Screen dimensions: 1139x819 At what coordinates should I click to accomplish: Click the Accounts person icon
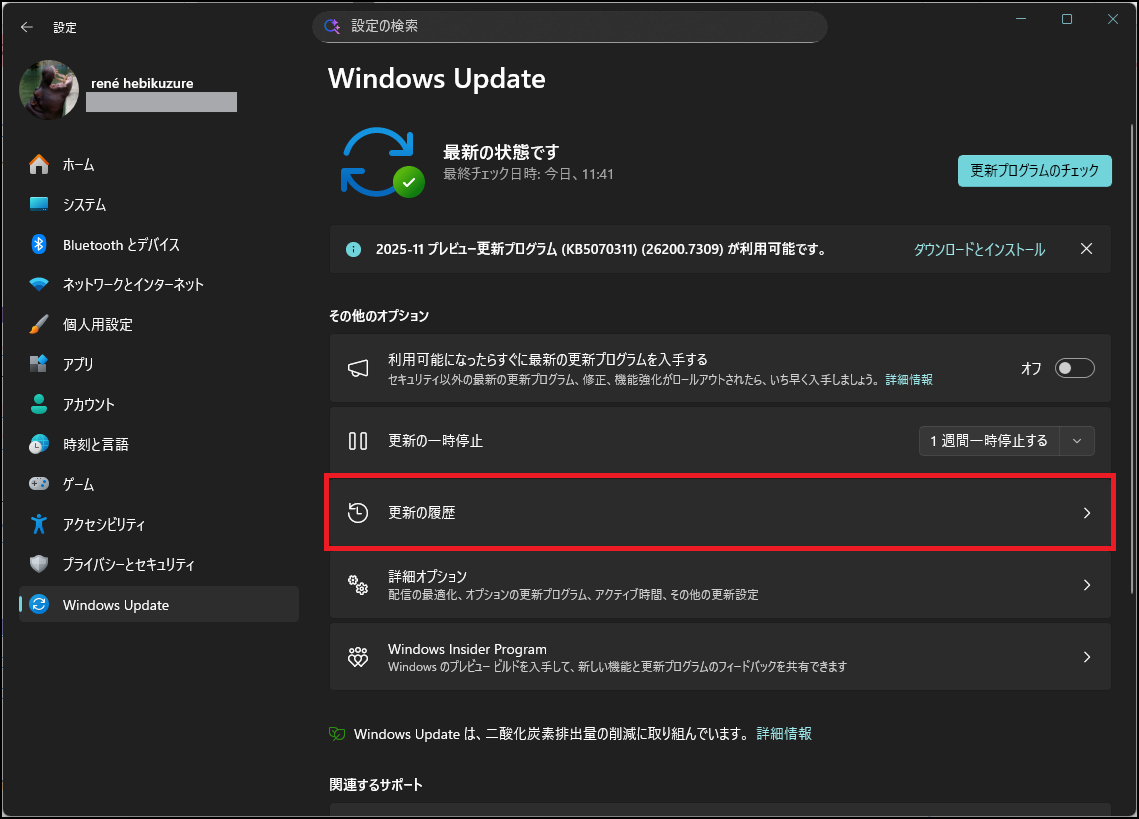coord(38,404)
